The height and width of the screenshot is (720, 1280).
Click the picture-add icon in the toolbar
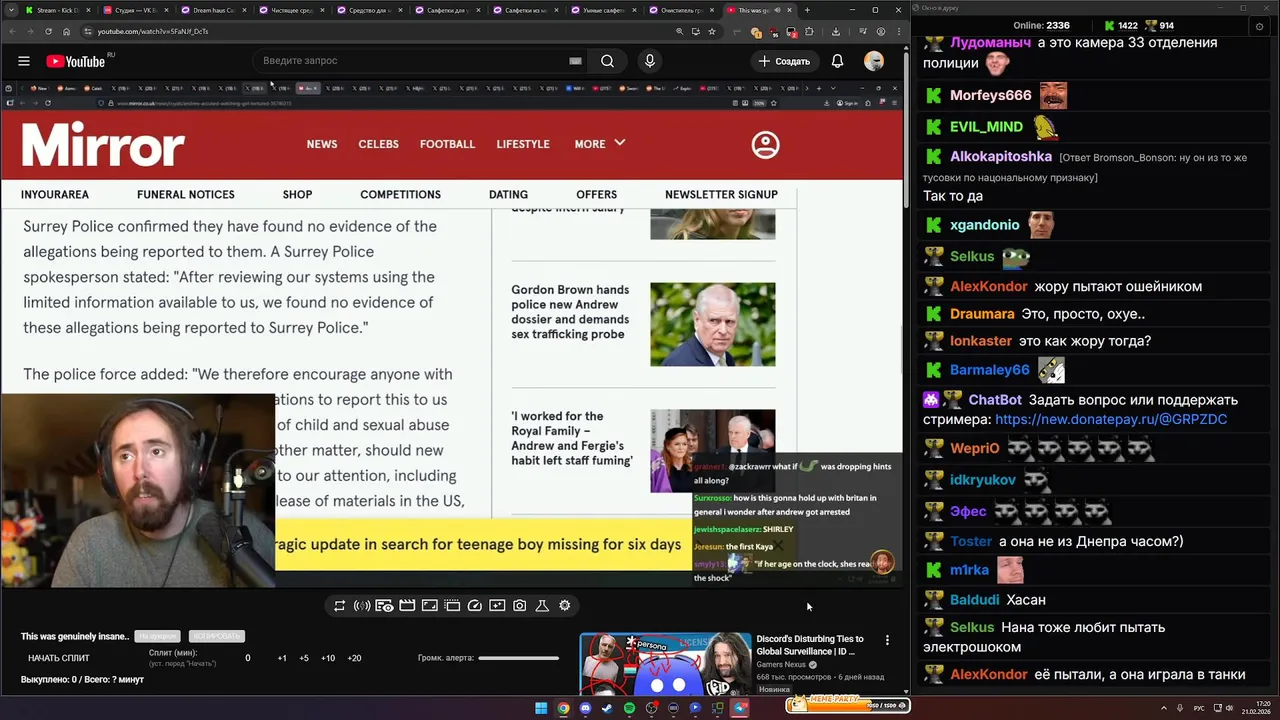click(x=497, y=606)
